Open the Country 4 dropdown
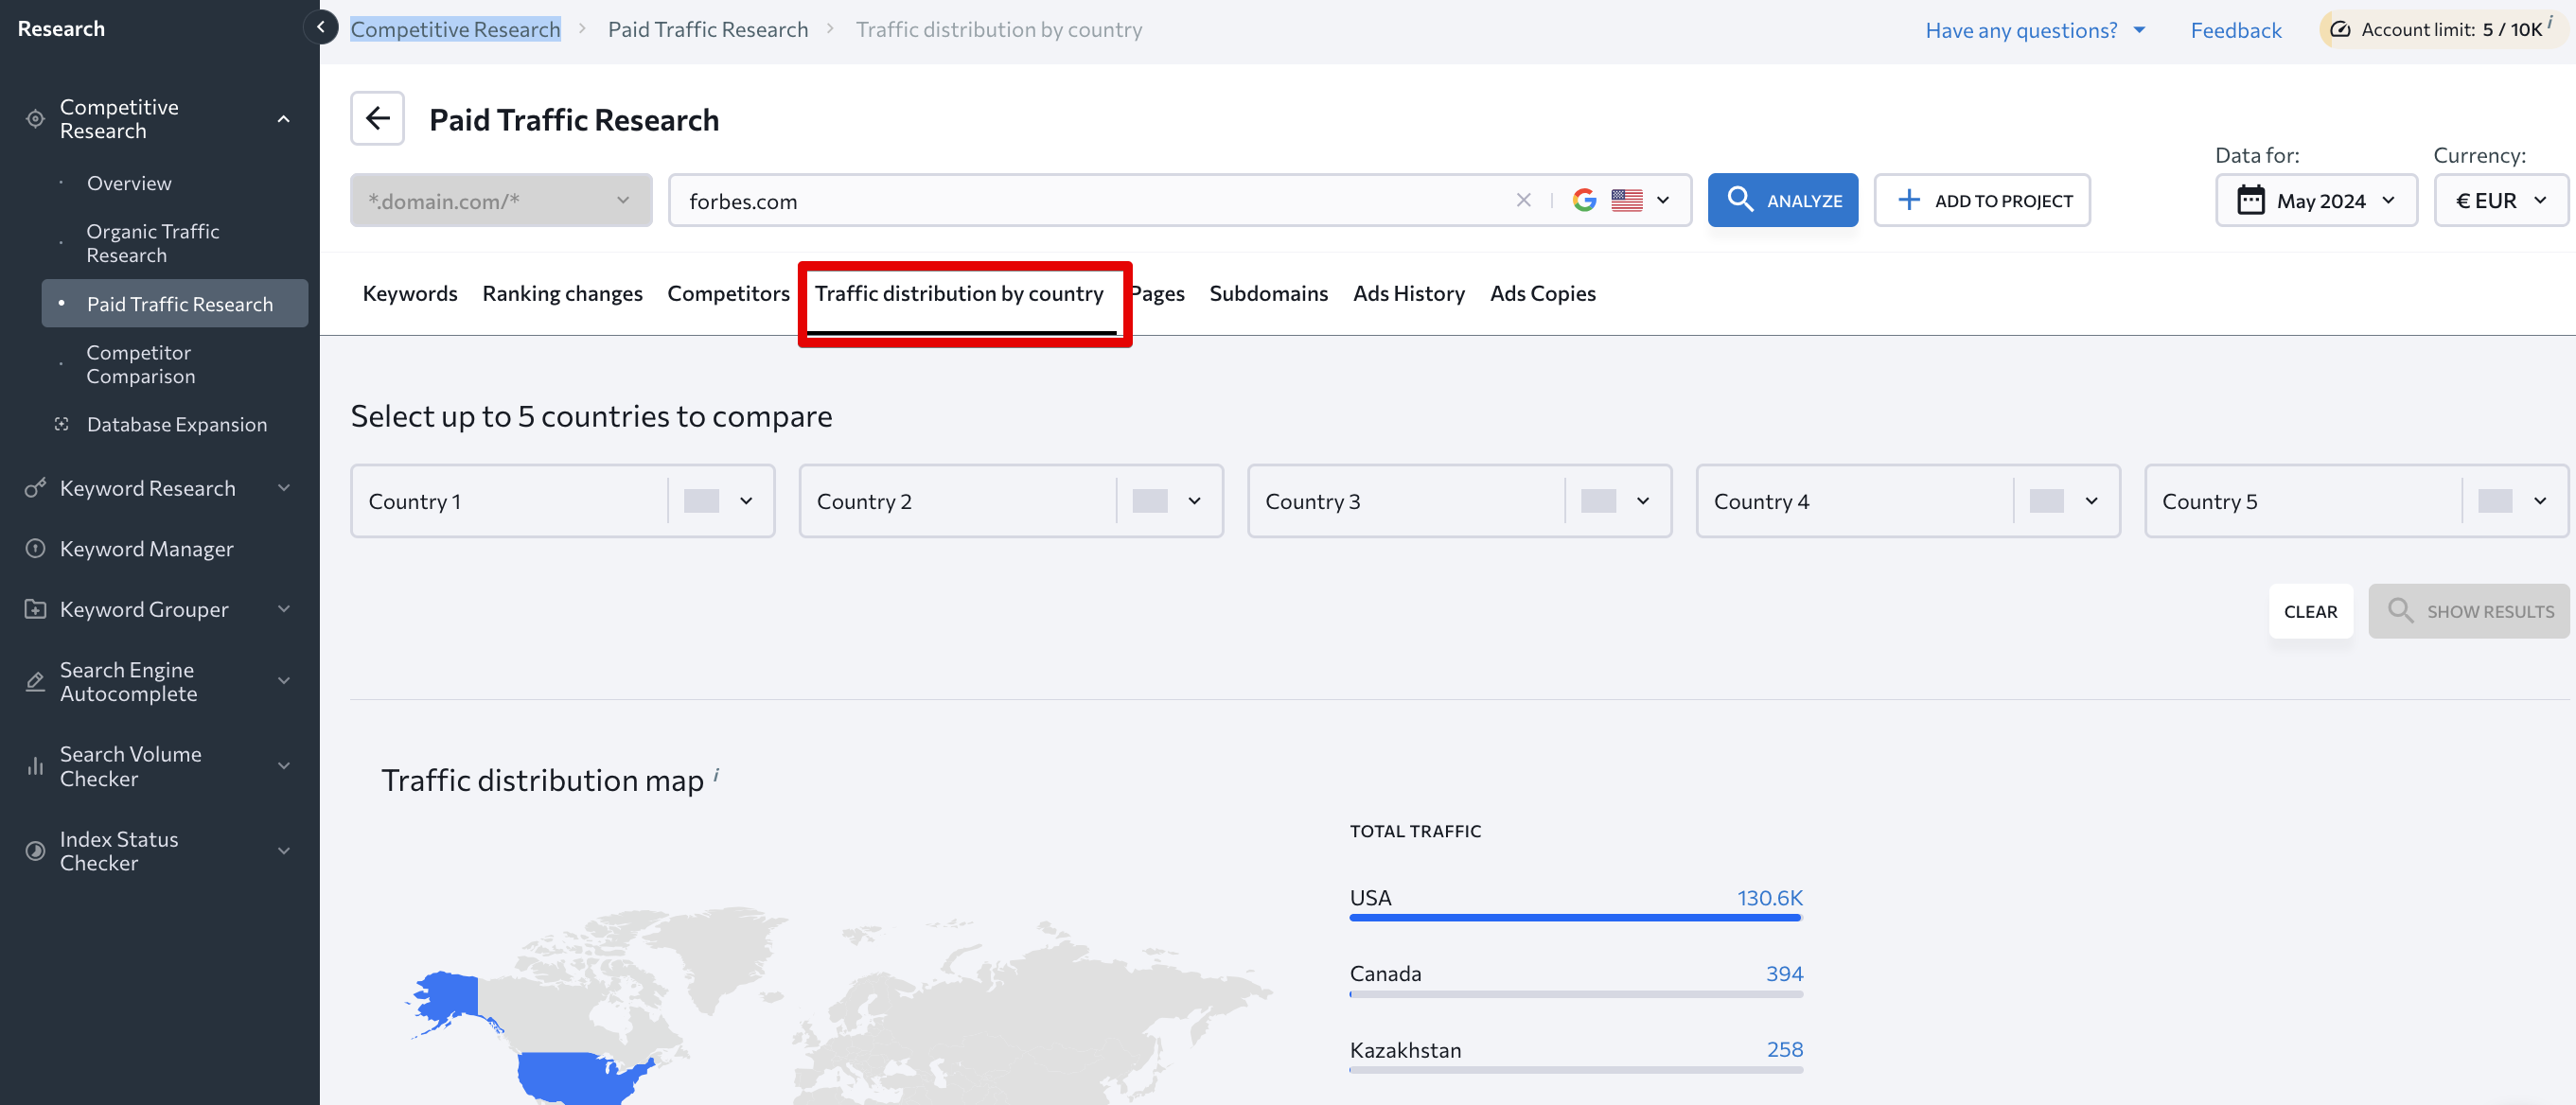Screen dimensions: 2576x1105 tap(1908, 500)
